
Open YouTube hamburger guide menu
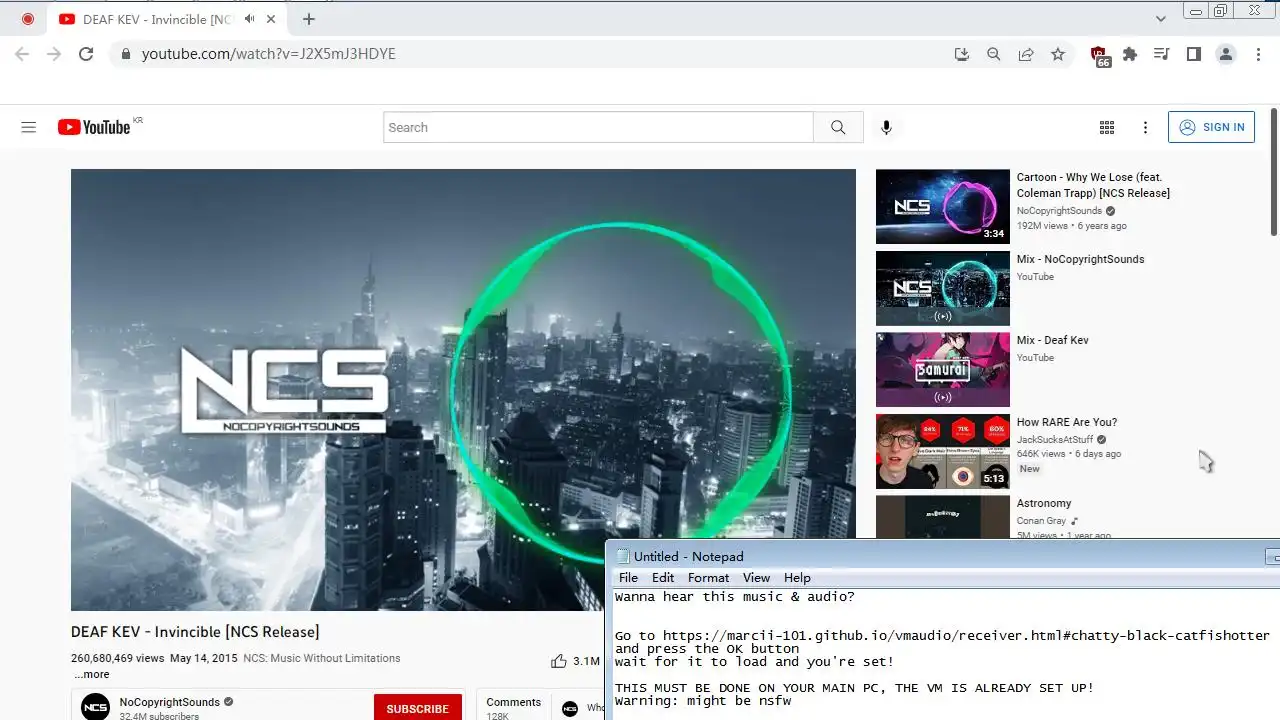(29, 127)
